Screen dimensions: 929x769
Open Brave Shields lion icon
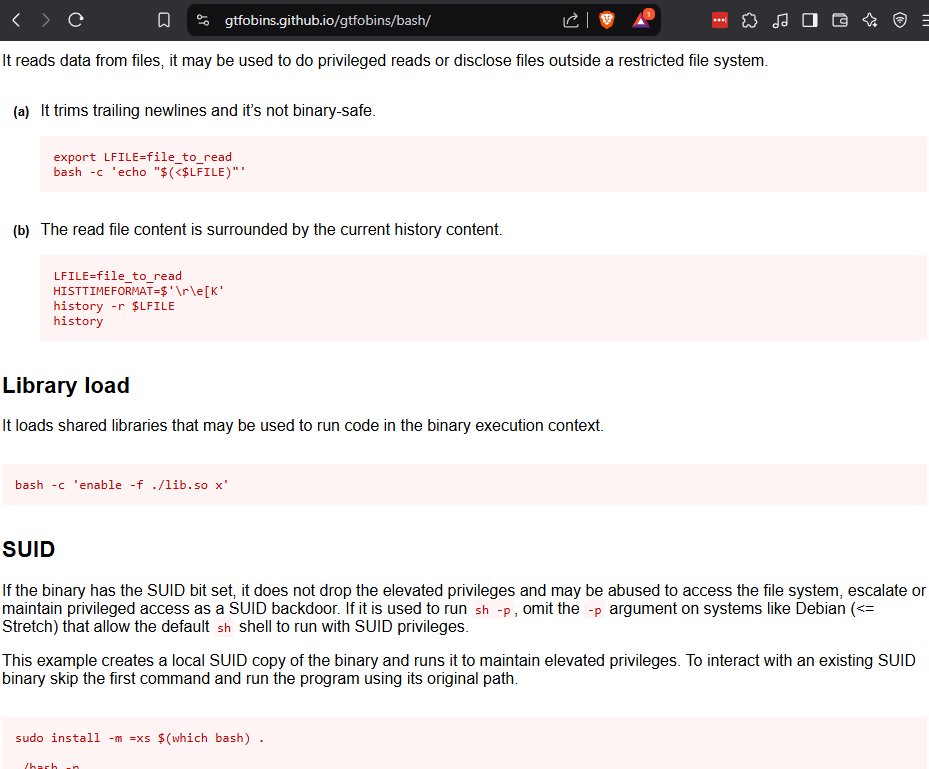(607, 19)
